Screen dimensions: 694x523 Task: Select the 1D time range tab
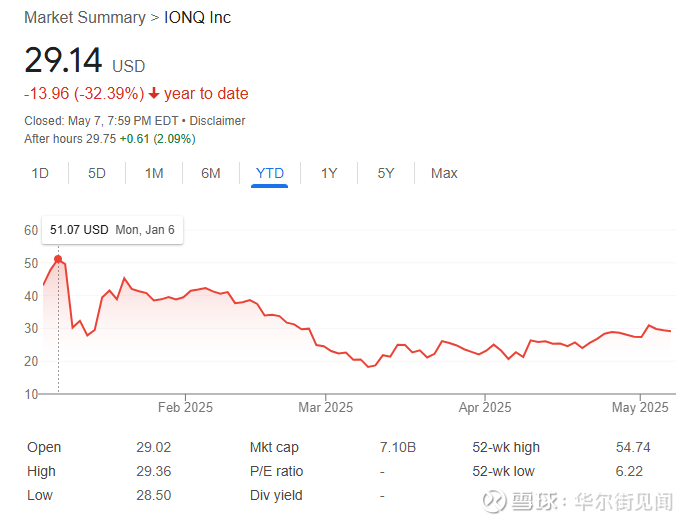tap(40, 173)
